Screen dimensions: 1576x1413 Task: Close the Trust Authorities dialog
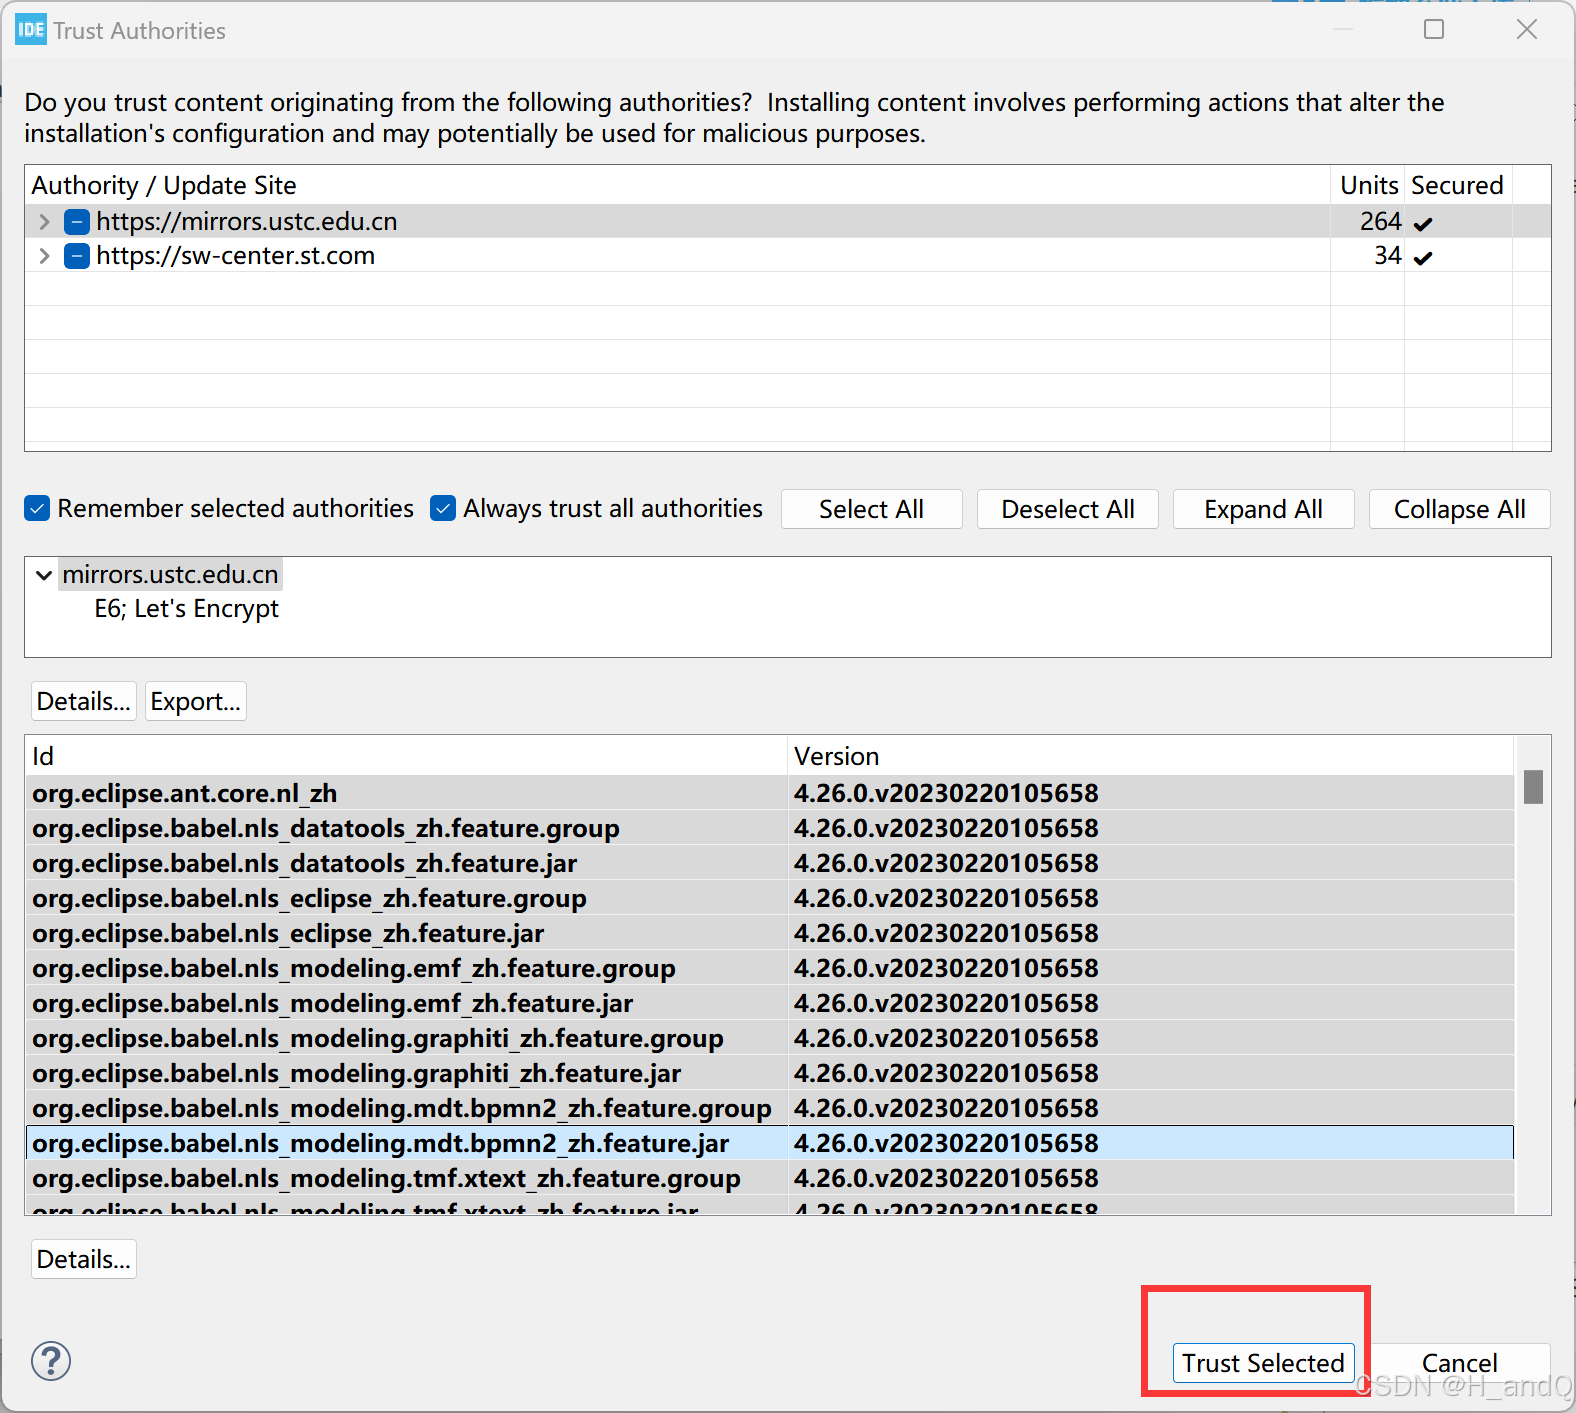(x=1526, y=30)
